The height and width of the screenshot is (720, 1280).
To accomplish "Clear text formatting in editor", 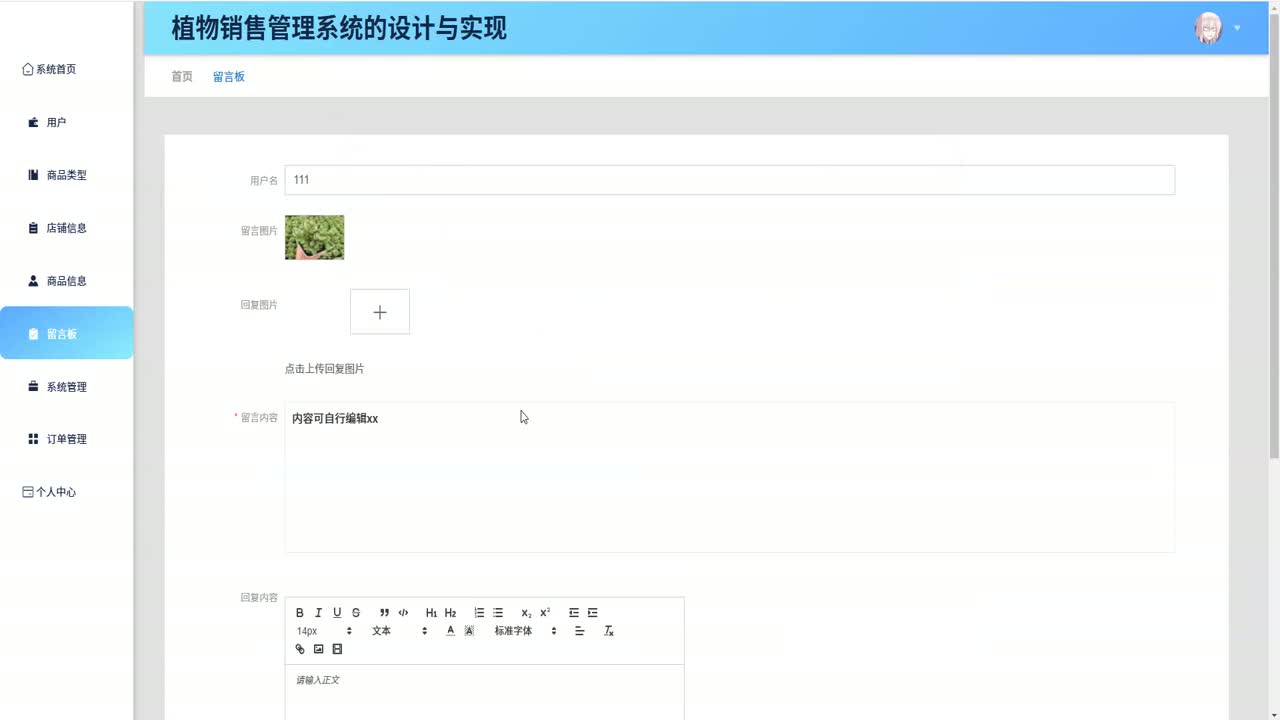I will point(608,631).
